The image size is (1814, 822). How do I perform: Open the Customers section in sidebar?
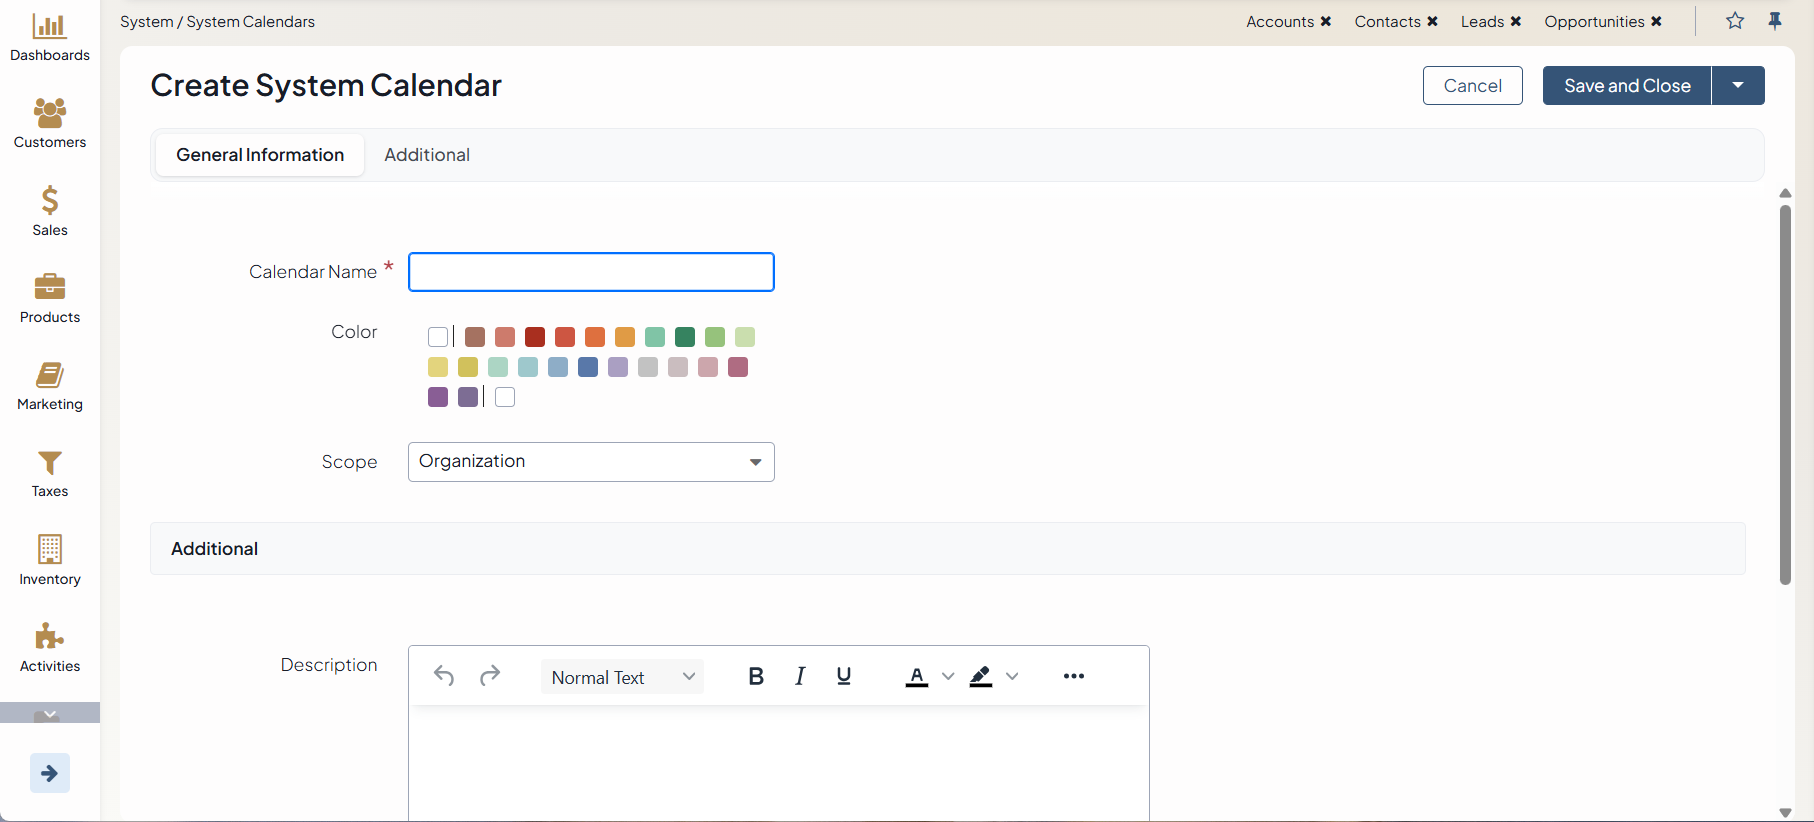pyautogui.click(x=49, y=114)
